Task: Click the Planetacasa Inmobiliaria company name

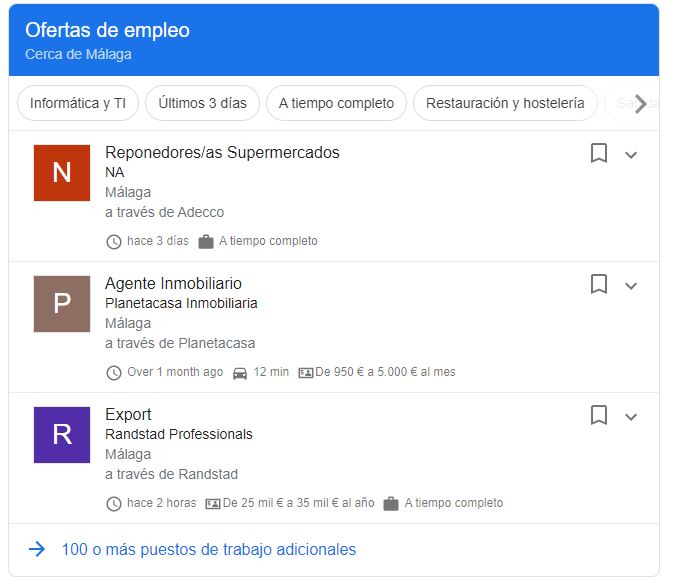Action: 181,303
